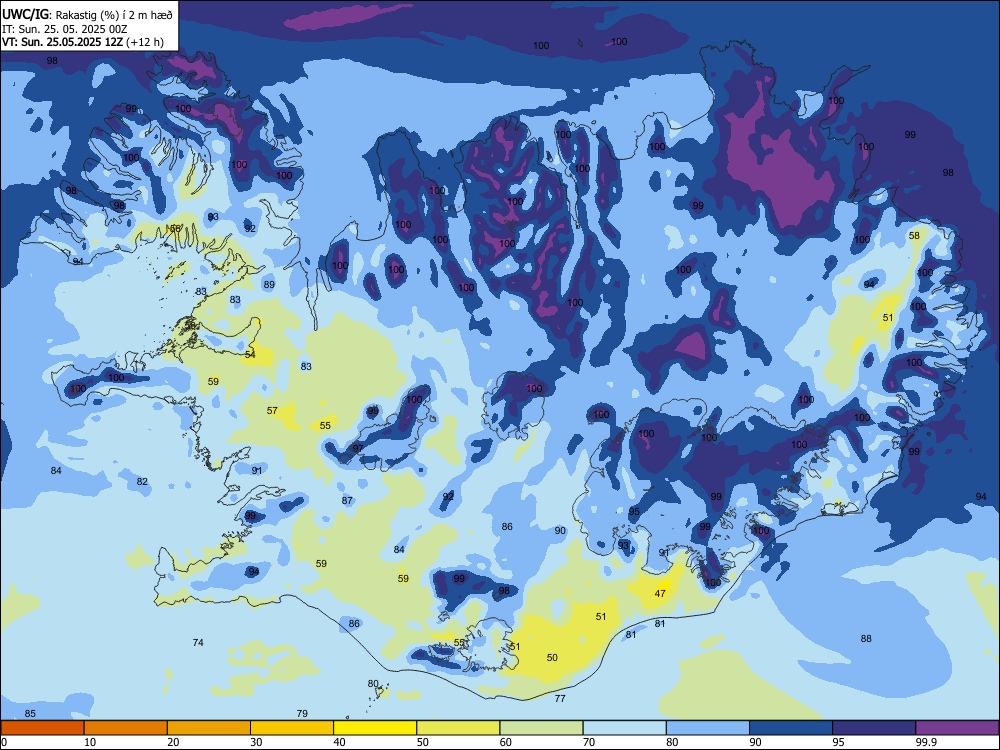This screenshot has height=750, width=1000.
Task: Click the humidity value 82 on the map
Action: pos(142,482)
